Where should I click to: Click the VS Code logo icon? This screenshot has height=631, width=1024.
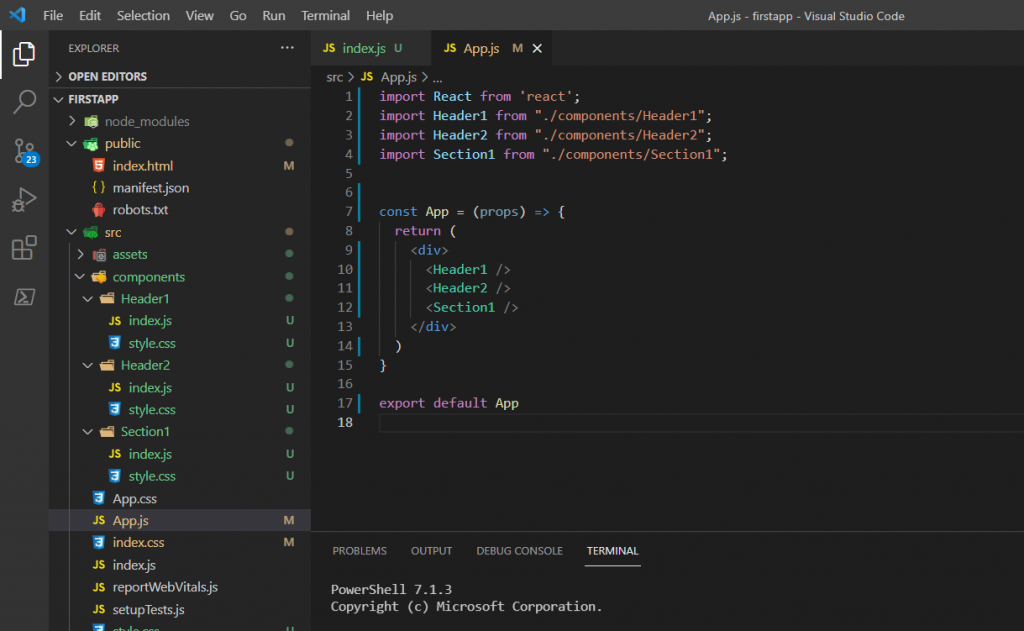pyautogui.click(x=17, y=16)
